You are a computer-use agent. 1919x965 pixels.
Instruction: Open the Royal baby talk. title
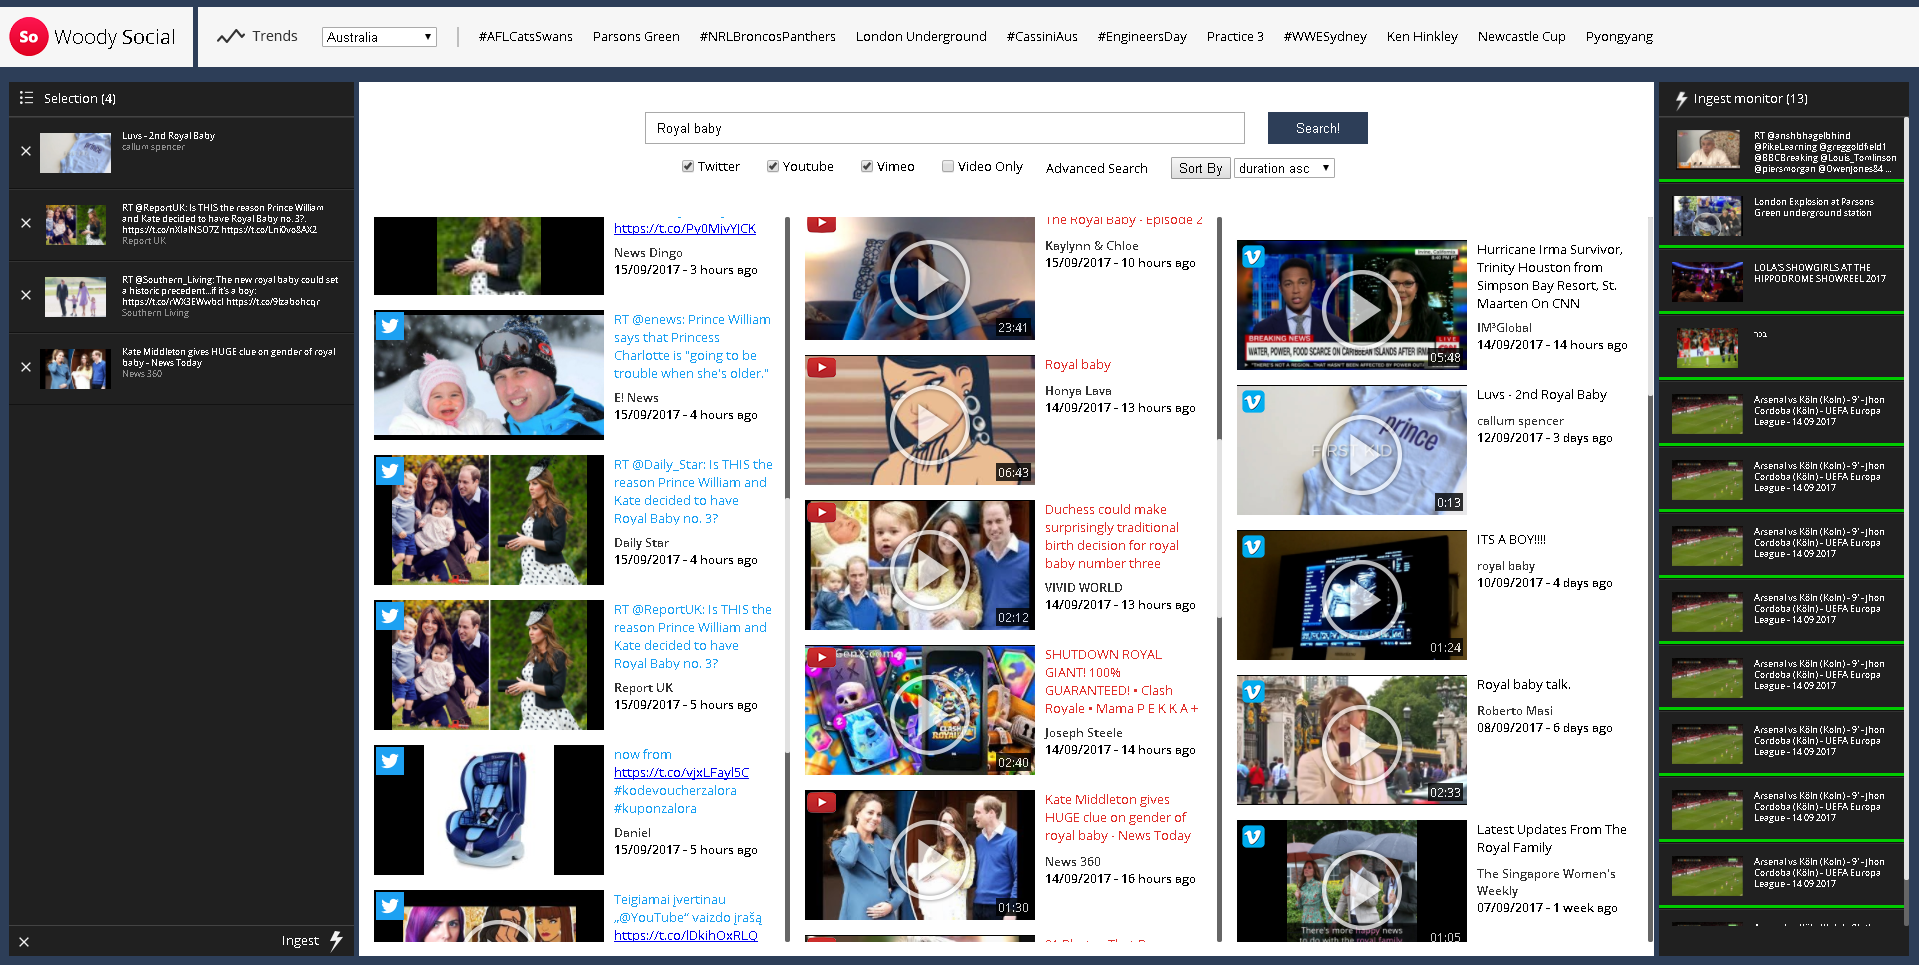[1523, 685]
